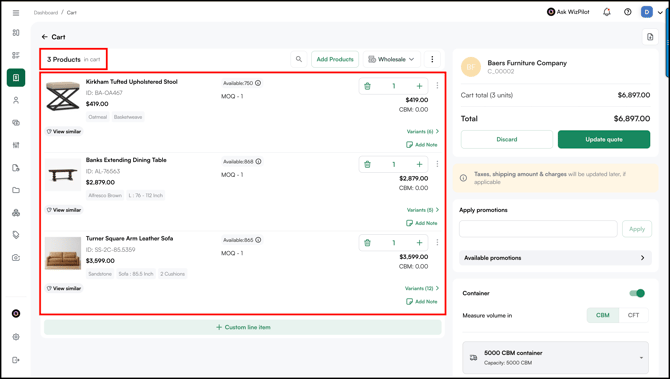
Task: Click the Baers Furniture Company customer name
Action: pos(527,63)
